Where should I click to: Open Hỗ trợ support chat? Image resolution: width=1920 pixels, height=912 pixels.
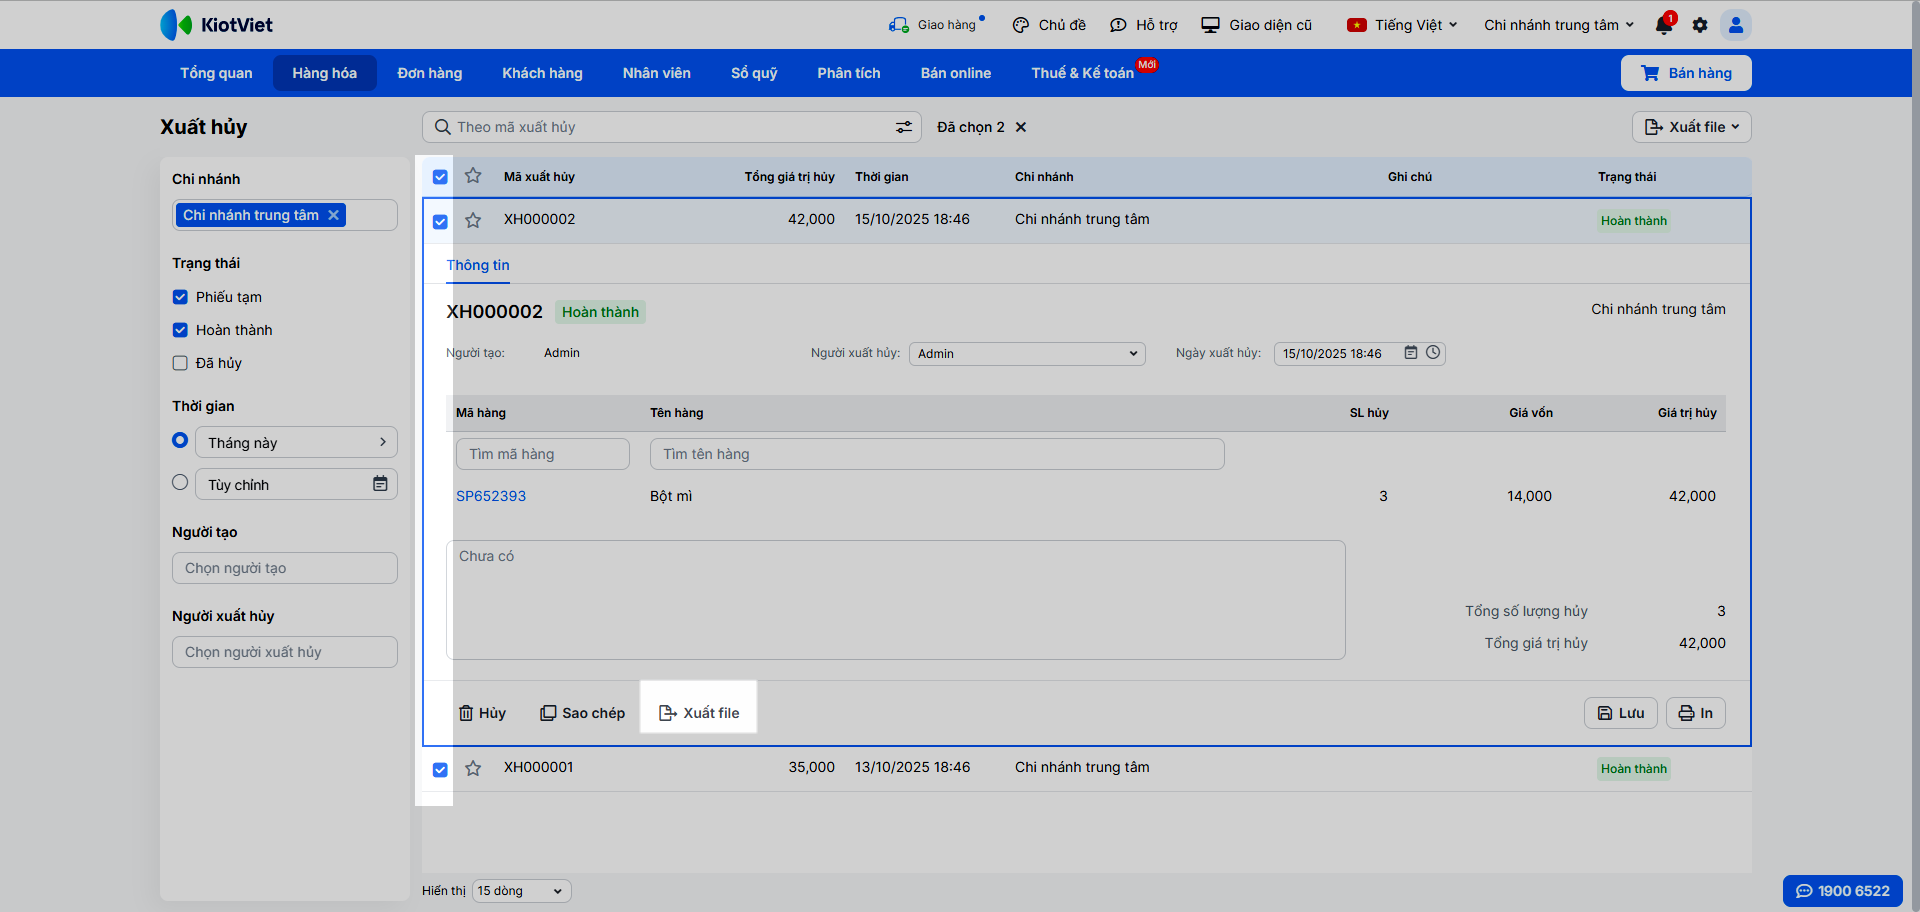[x=1144, y=25]
